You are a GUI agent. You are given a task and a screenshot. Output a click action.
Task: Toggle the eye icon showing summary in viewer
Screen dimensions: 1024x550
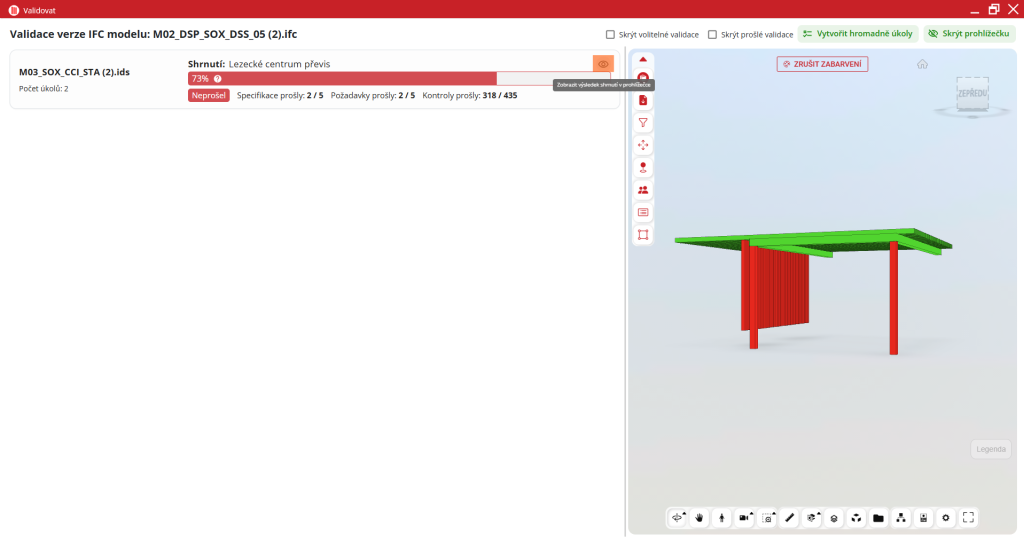click(x=603, y=64)
